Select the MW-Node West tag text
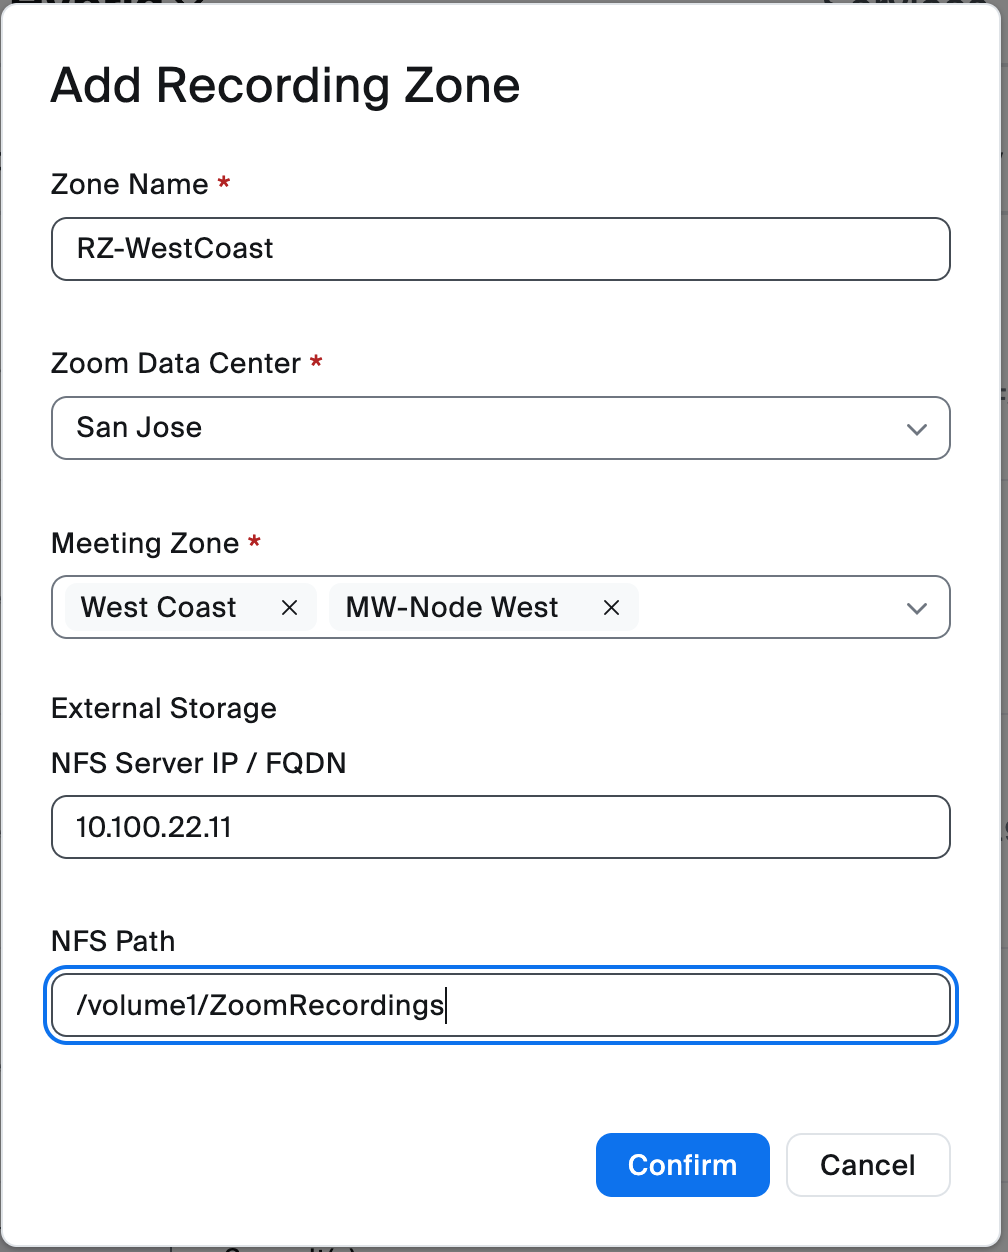Screen dimensions: 1008x1252 pos(452,608)
